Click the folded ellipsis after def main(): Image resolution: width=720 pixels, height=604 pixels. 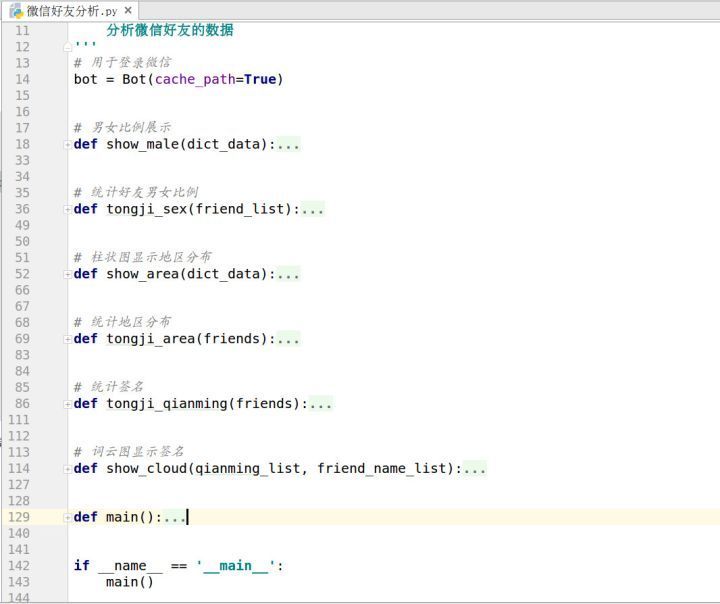[x=174, y=518]
